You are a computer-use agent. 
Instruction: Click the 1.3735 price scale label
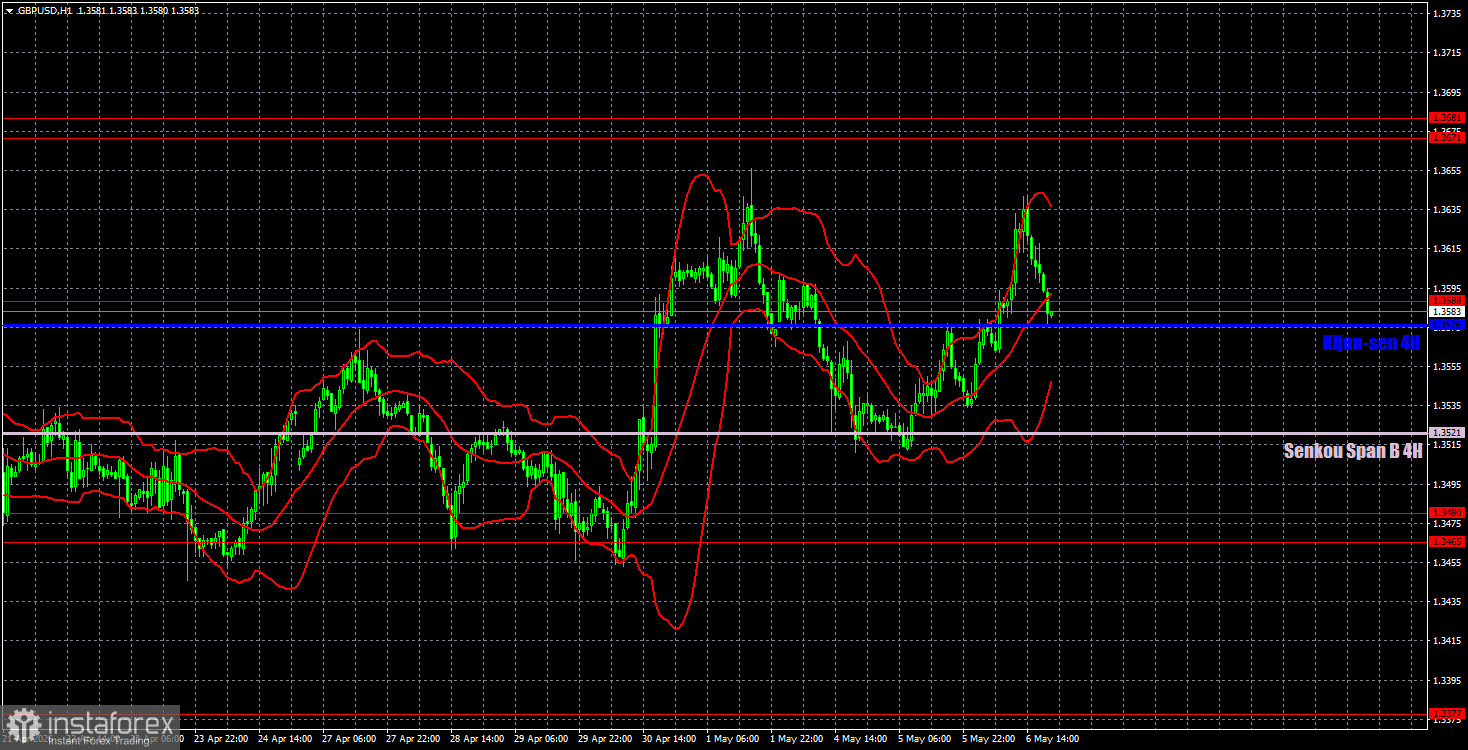(1447, 14)
